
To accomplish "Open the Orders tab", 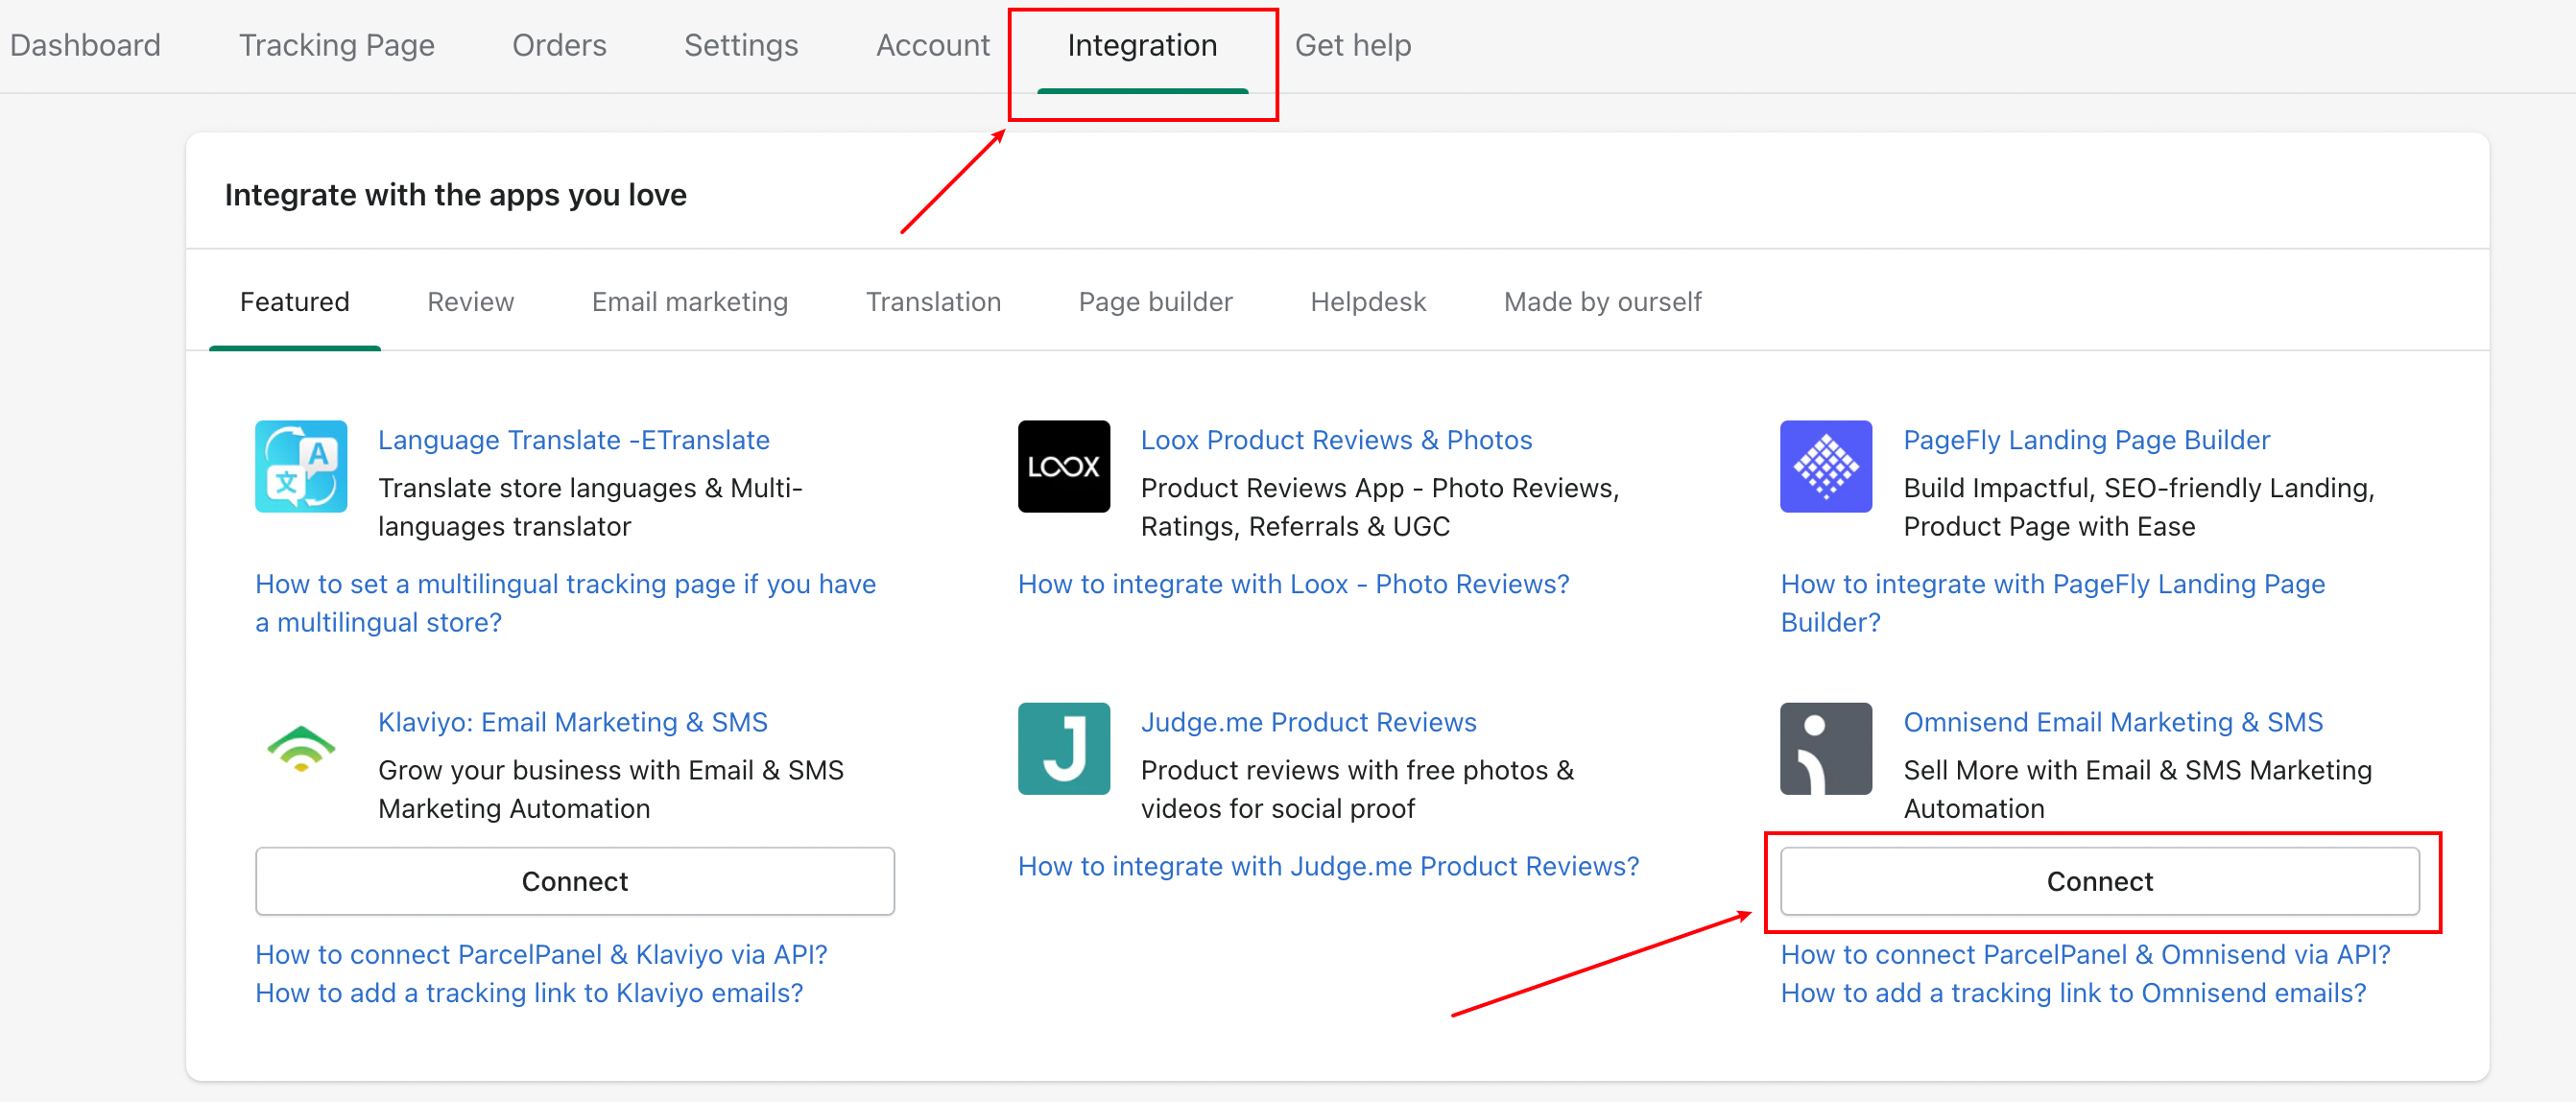I will (x=559, y=45).
